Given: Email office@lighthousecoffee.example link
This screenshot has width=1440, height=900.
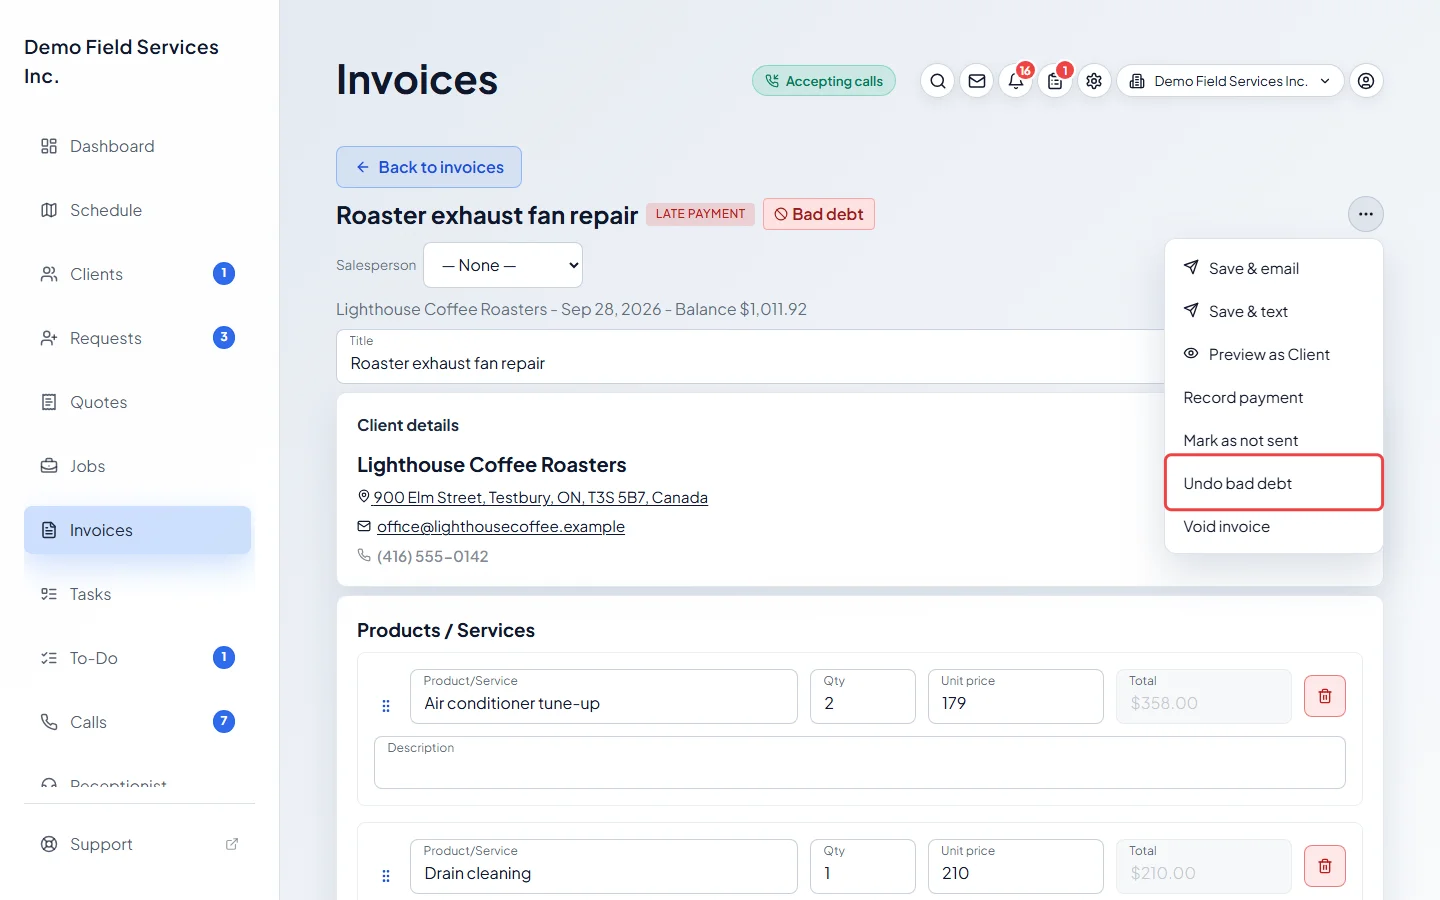Looking at the screenshot, I should point(501,526).
